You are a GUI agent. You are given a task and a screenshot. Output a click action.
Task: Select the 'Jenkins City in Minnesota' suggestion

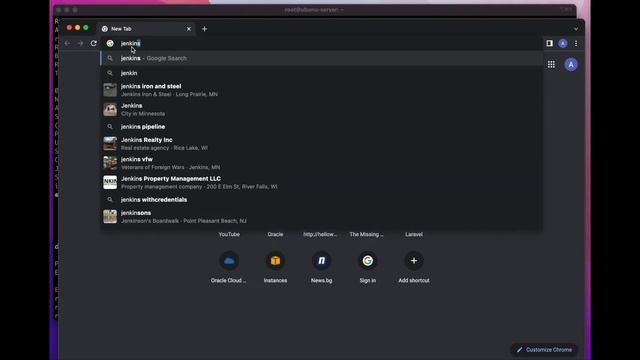pyautogui.click(x=322, y=109)
